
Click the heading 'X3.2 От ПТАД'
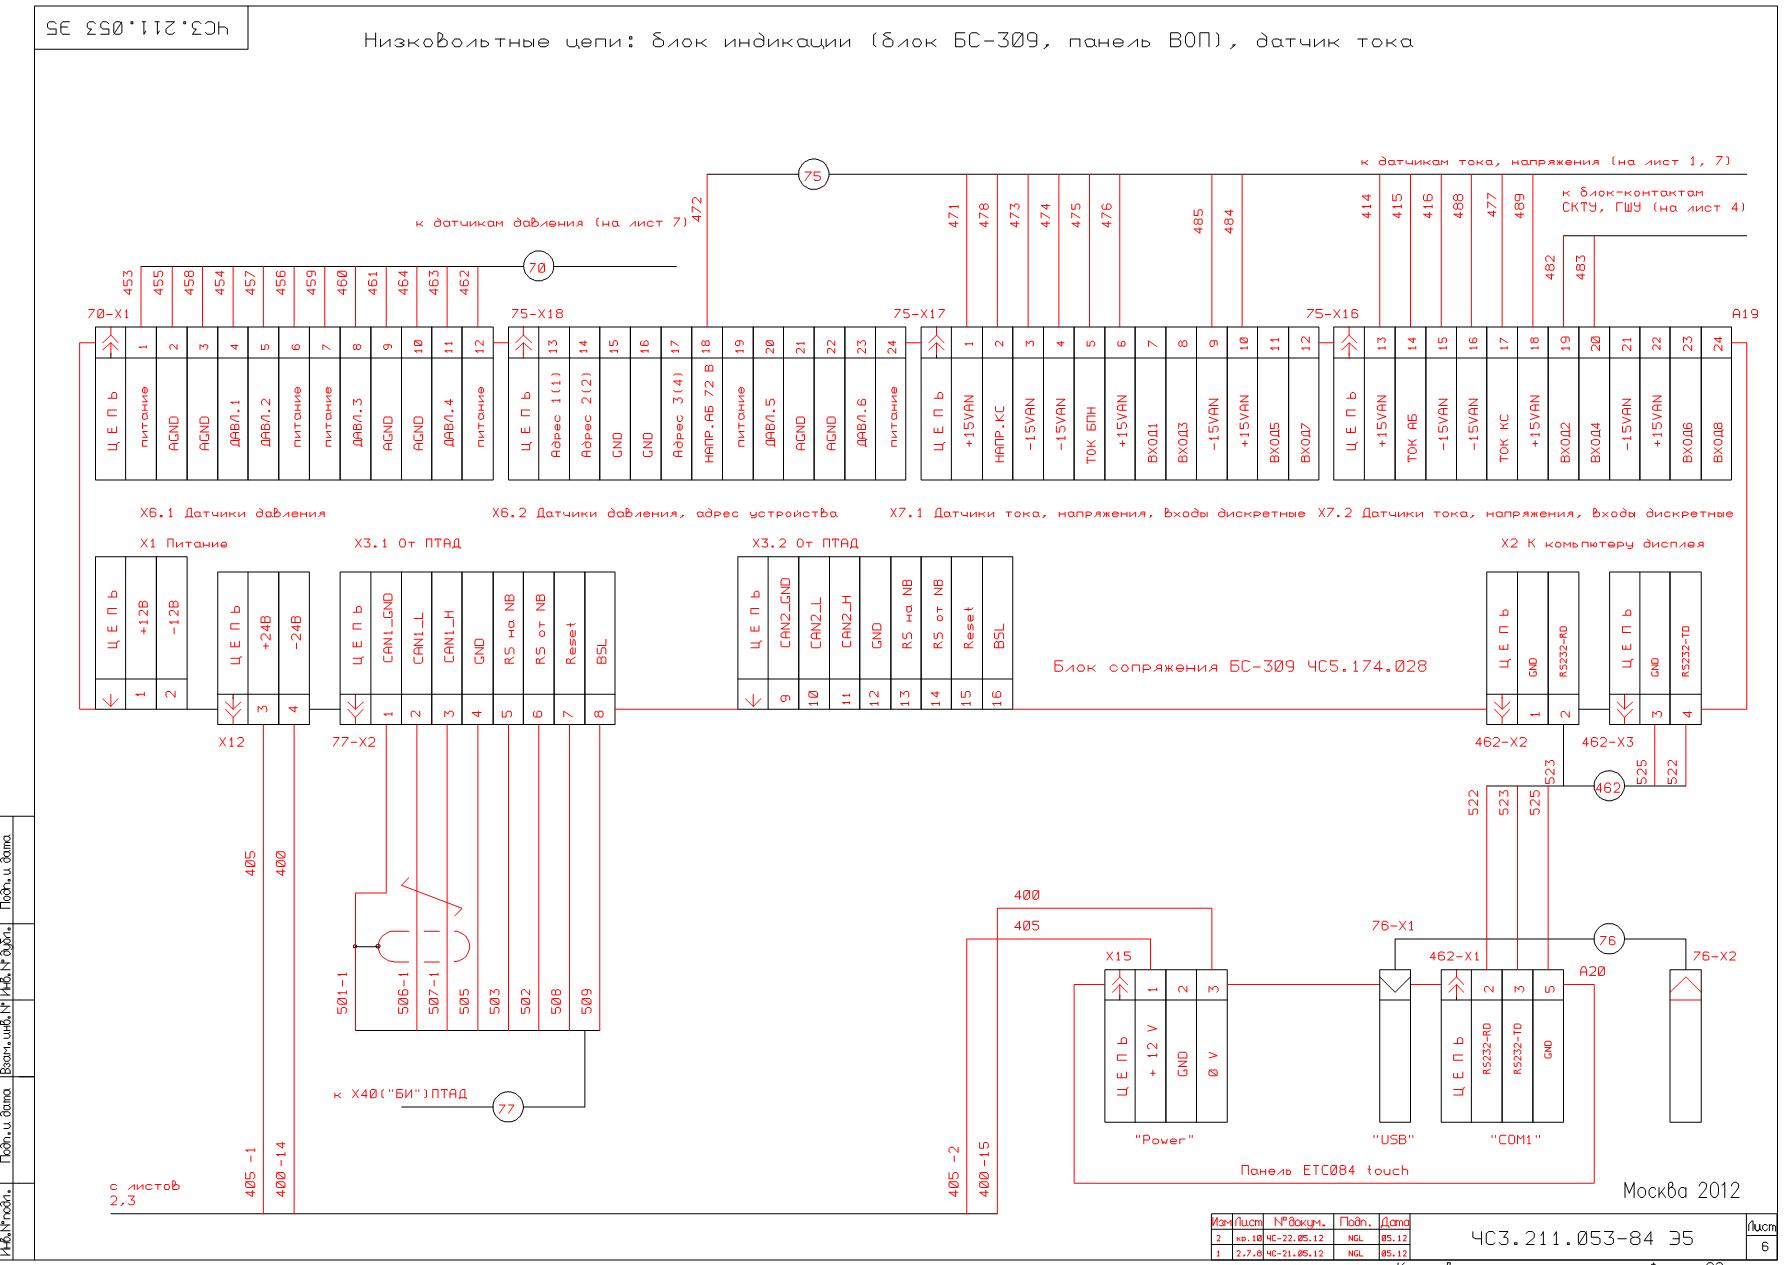[805, 544]
